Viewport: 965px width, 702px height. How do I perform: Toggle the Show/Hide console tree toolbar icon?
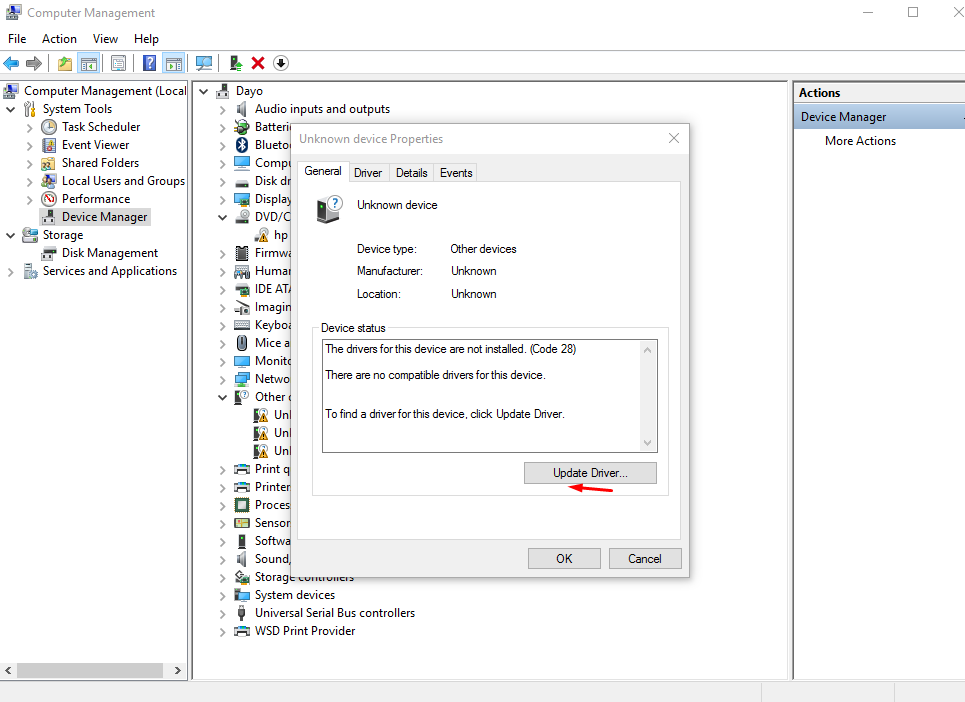(x=88, y=63)
